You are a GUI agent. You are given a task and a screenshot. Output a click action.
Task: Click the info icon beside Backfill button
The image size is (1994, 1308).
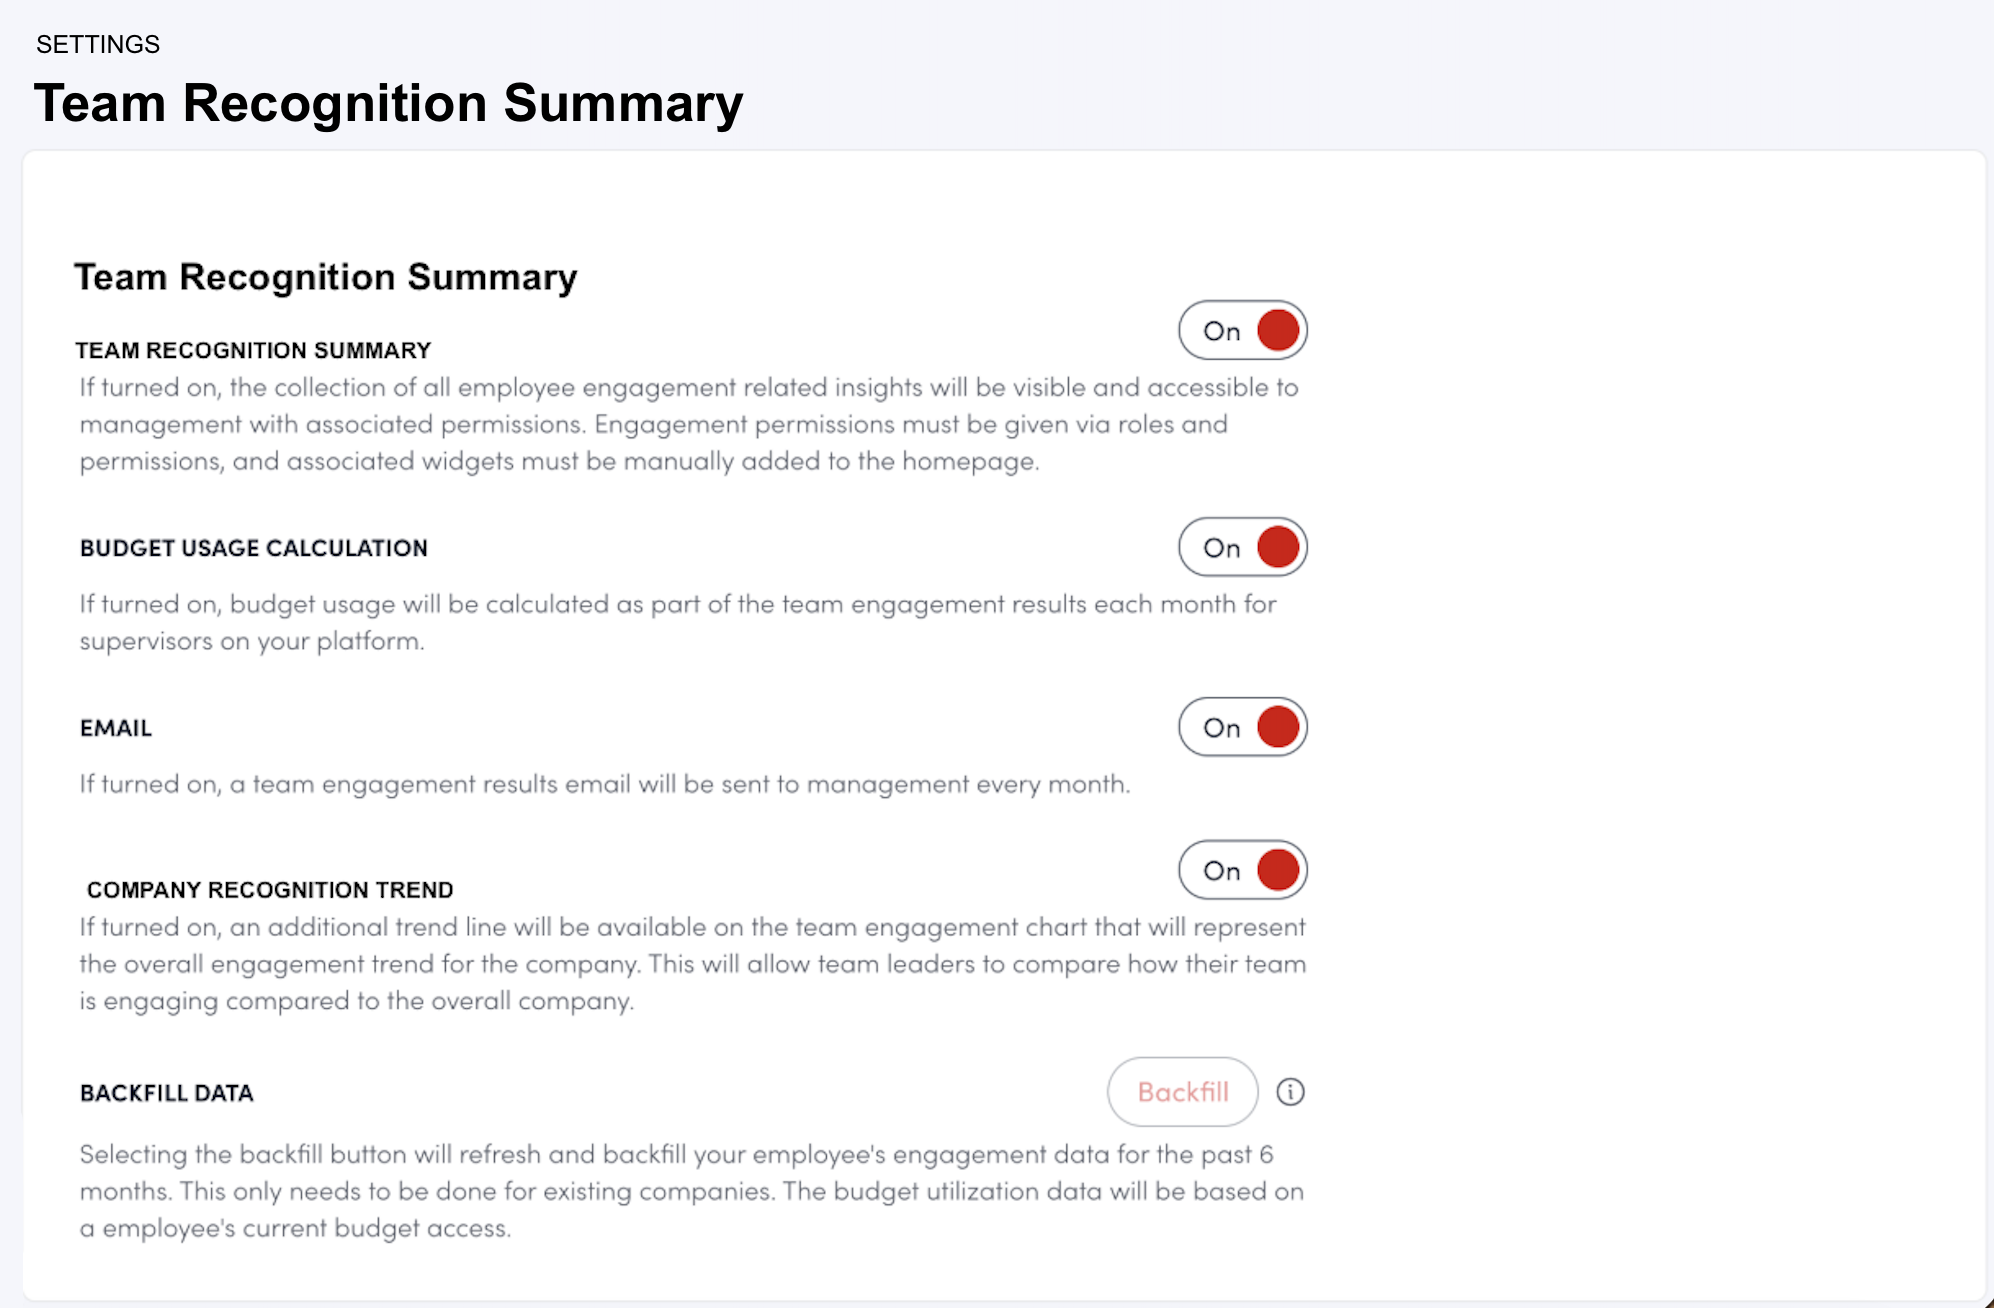(x=1290, y=1092)
